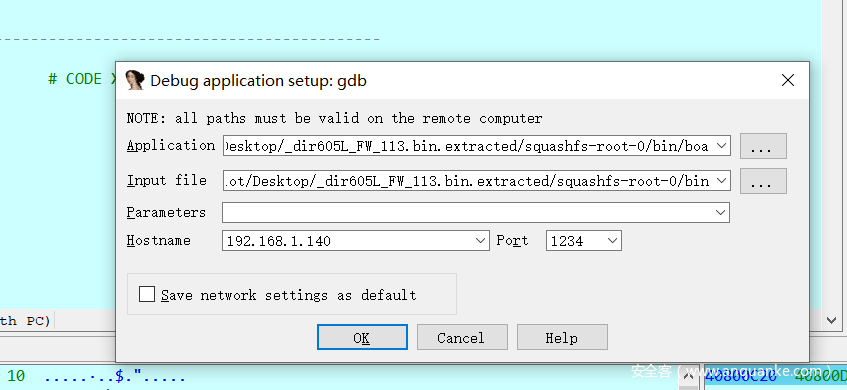The width and height of the screenshot is (847, 390).
Task: Click the NOTE text about remote paths
Action: (334, 118)
